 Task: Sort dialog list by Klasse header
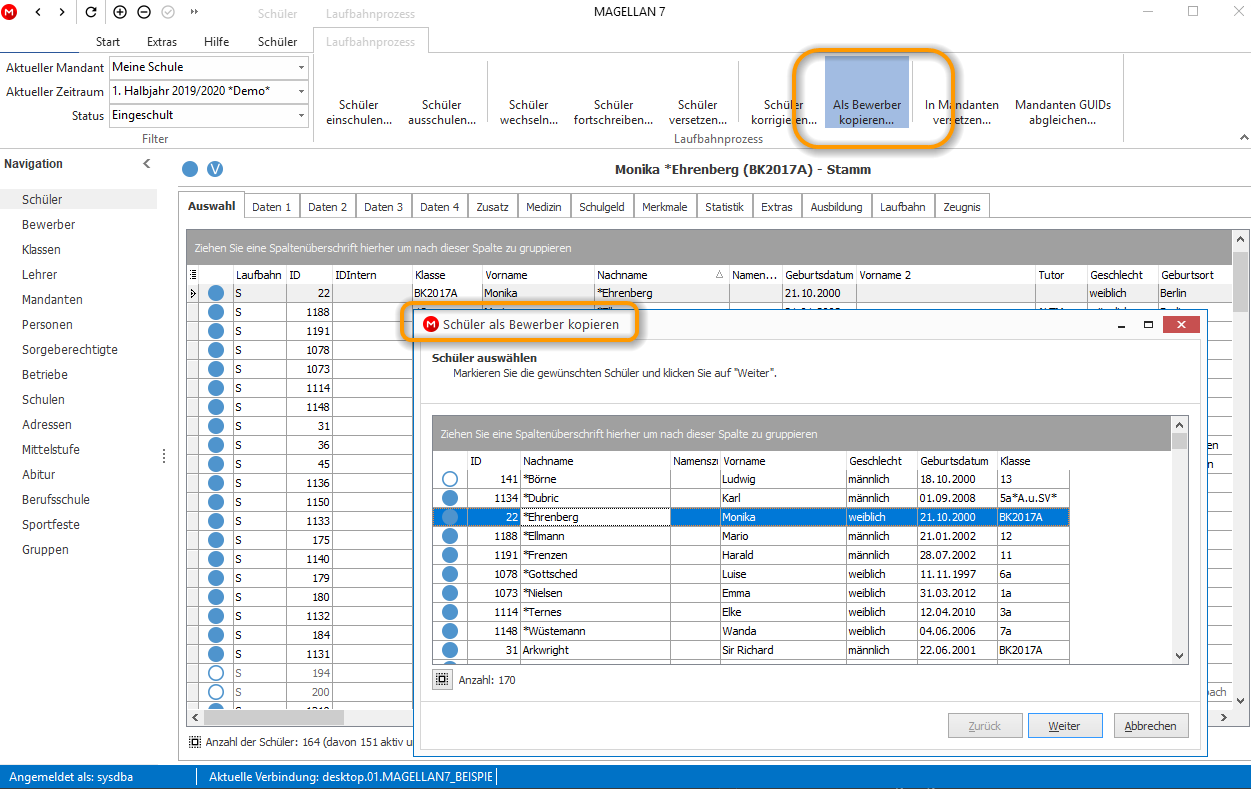(x=1033, y=461)
